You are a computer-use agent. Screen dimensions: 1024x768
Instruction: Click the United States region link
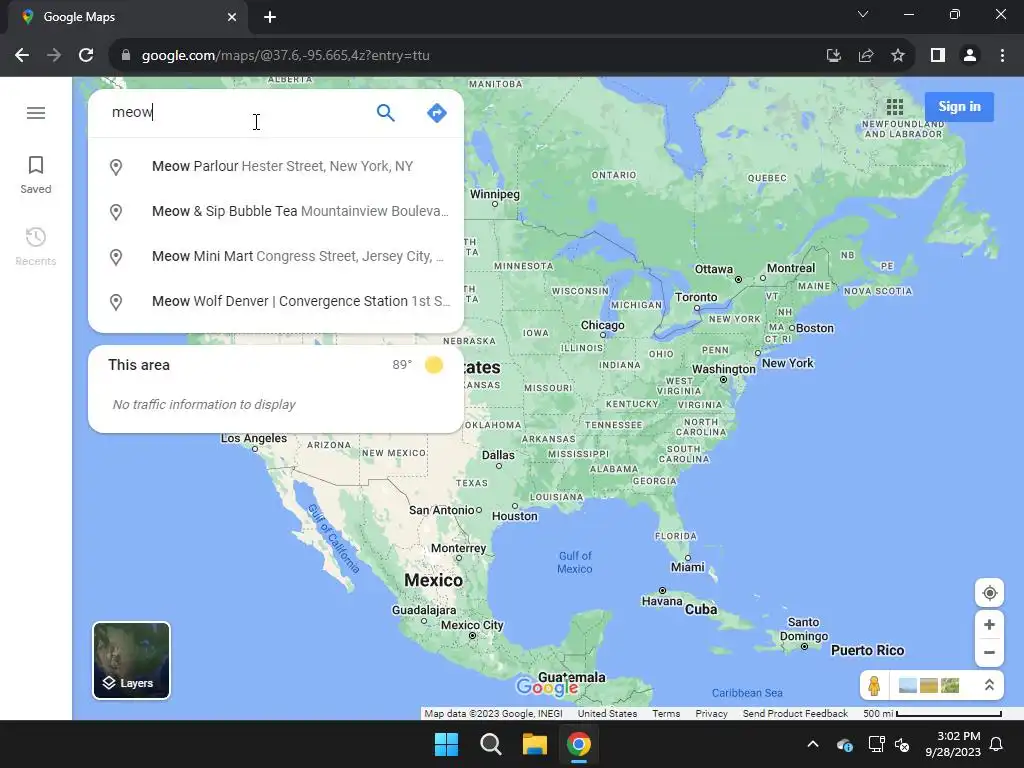click(x=607, y=714)
